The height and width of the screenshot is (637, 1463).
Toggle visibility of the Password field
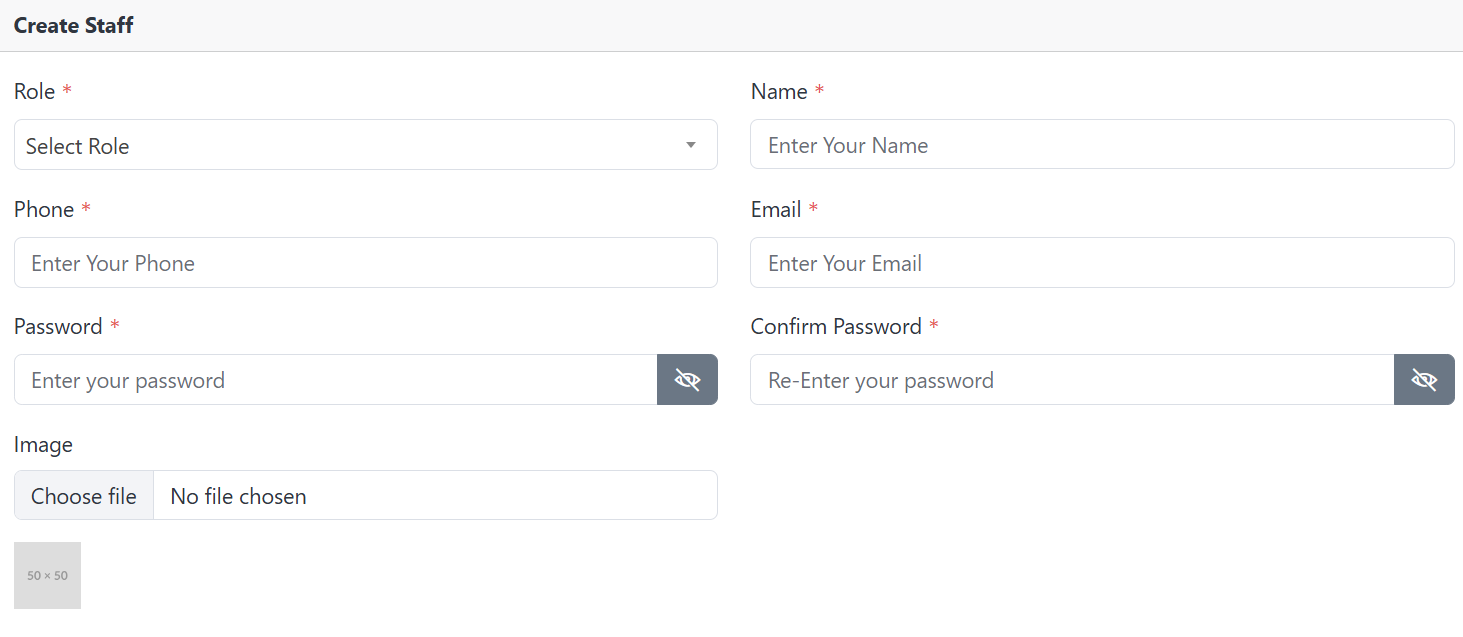tap(687, 380)
